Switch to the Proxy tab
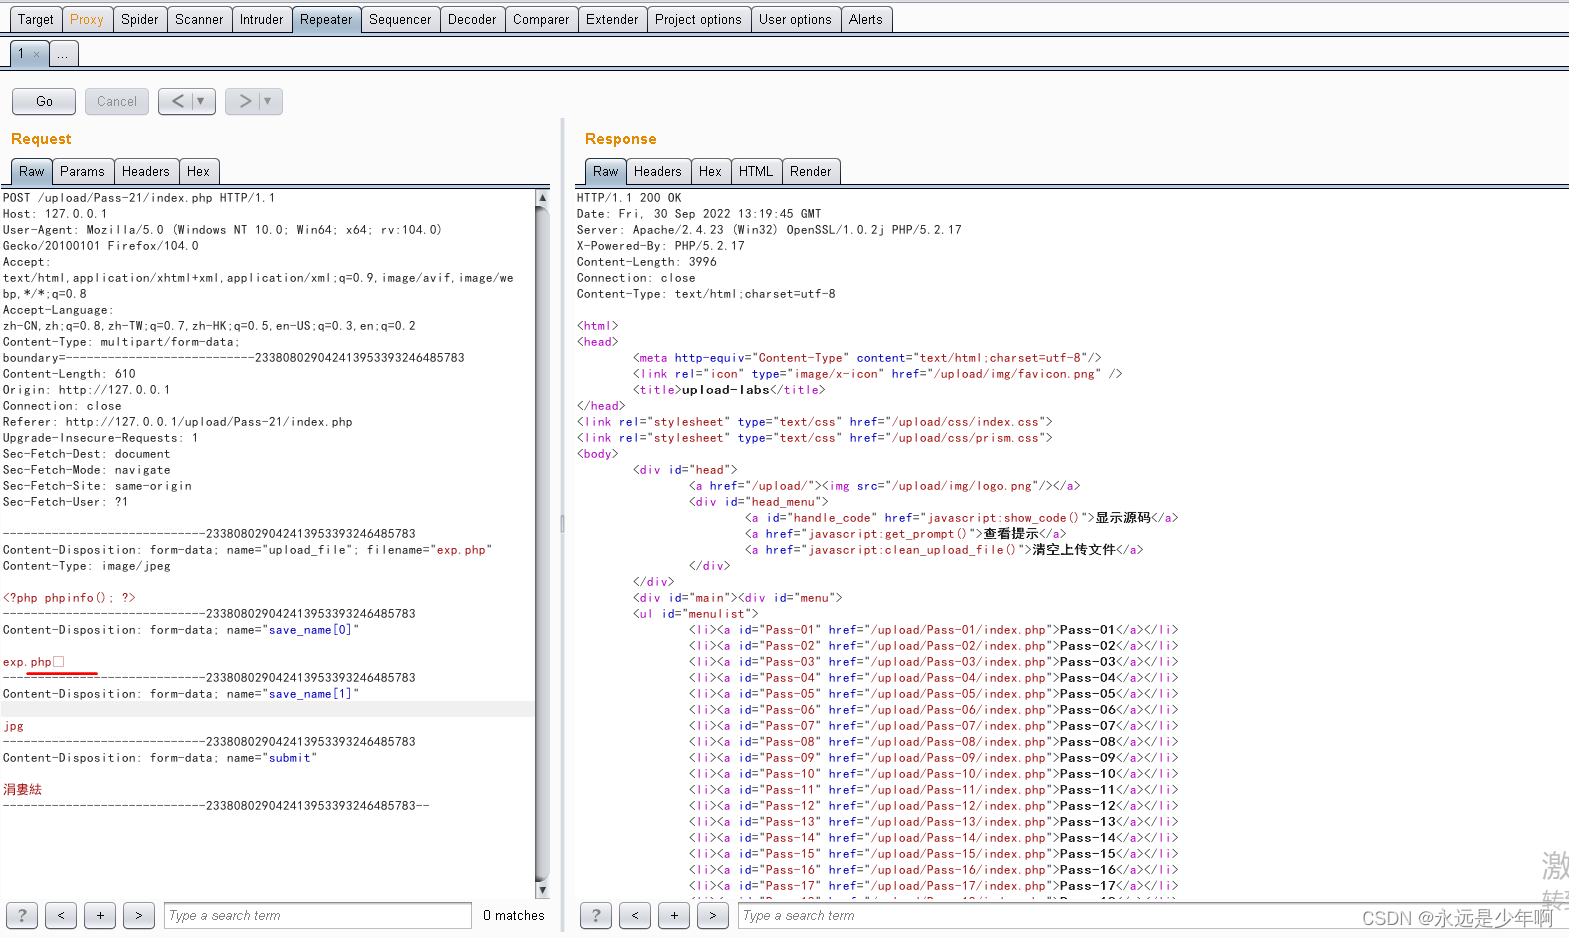 coord(87,19)
